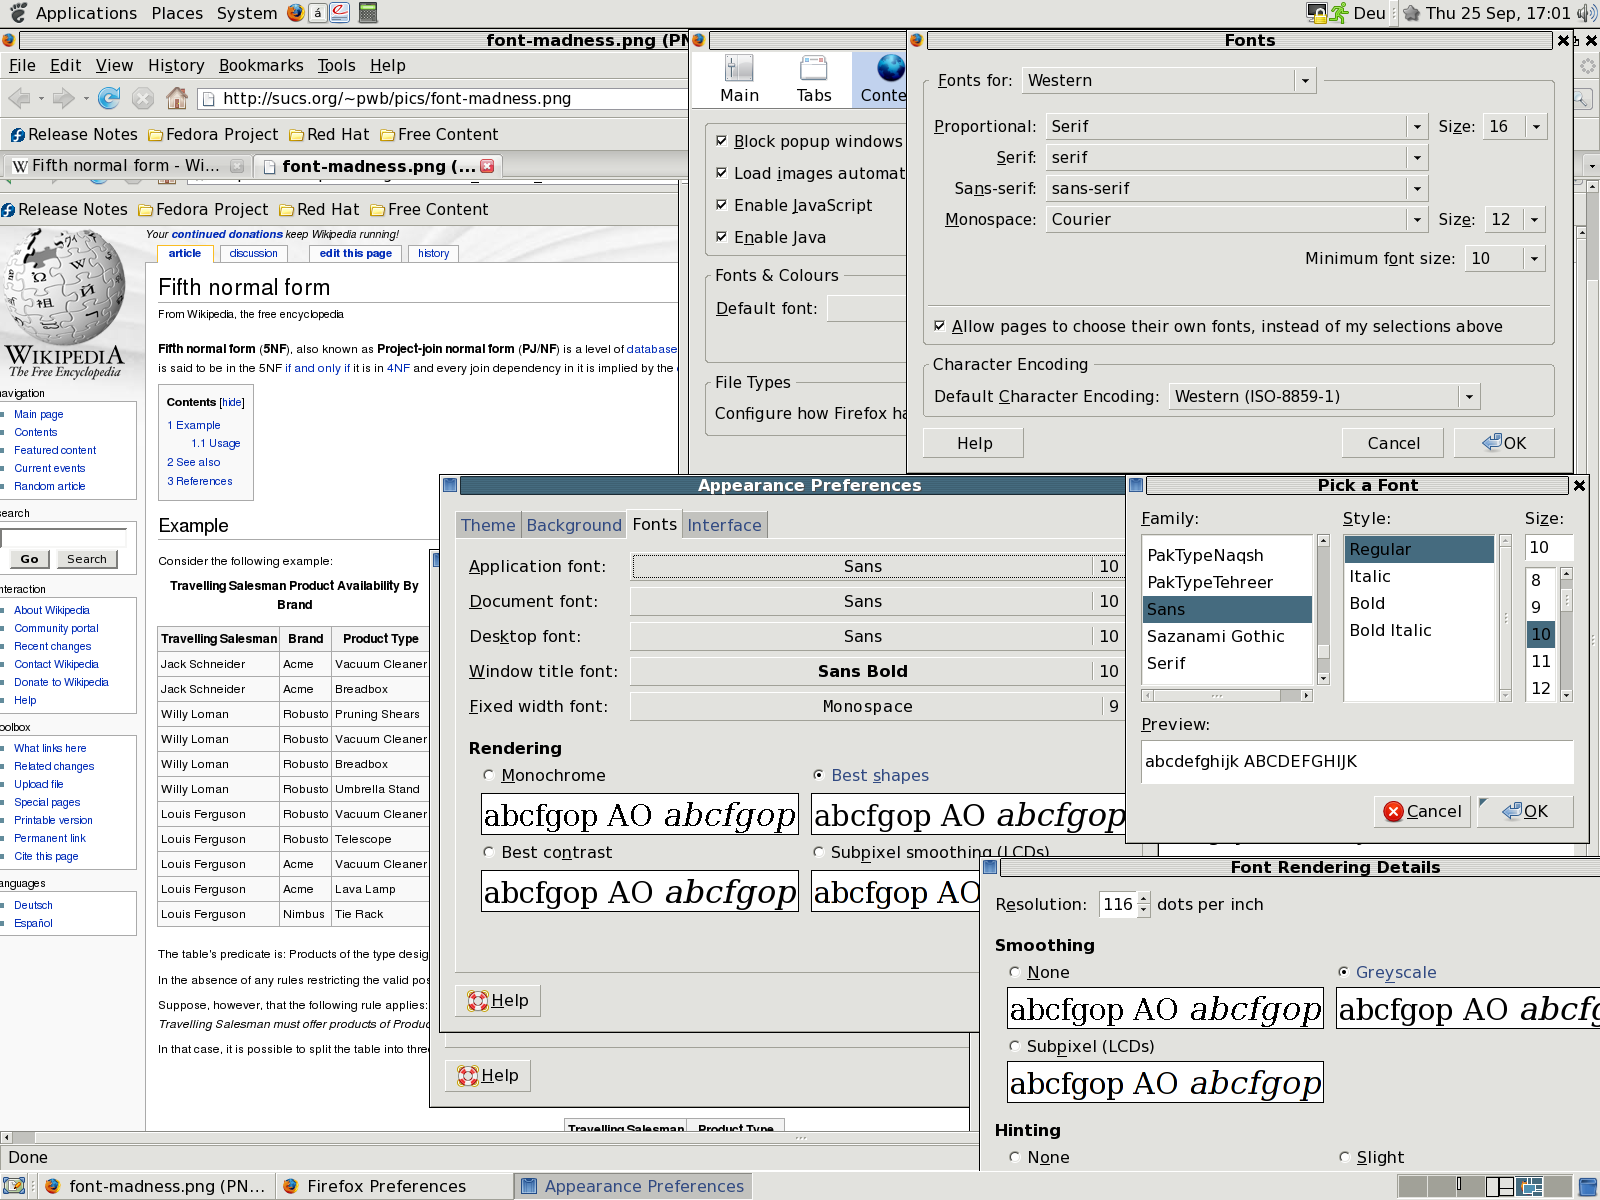
Task: Switch to the Theme tab
Action: (488, 525)
